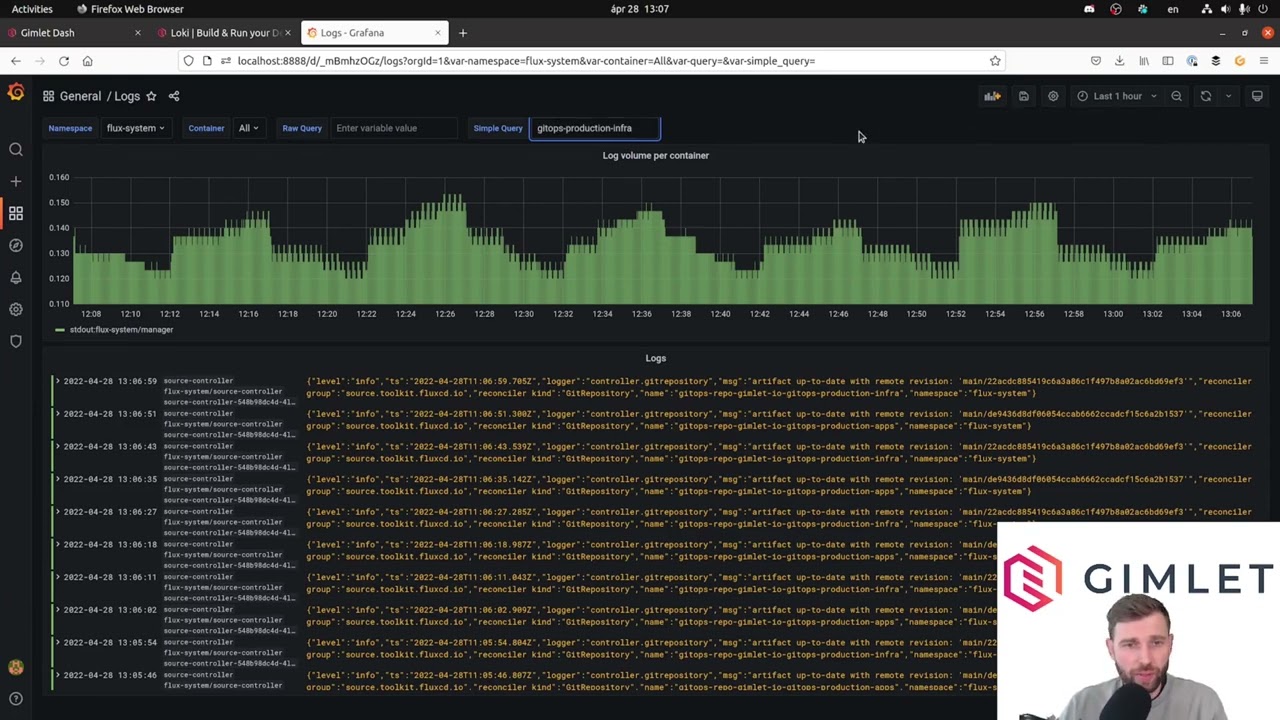Open the Dashboards icon in sidebar

(16, 213)
